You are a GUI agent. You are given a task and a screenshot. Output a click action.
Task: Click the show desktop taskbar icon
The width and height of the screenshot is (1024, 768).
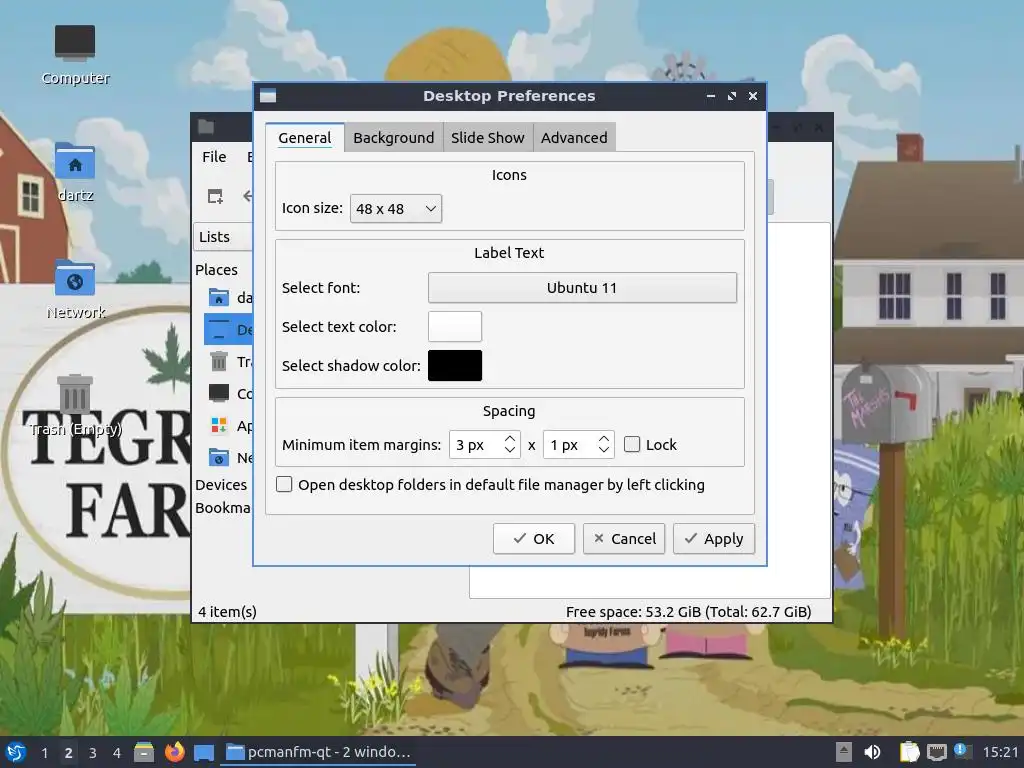(204, 752)
